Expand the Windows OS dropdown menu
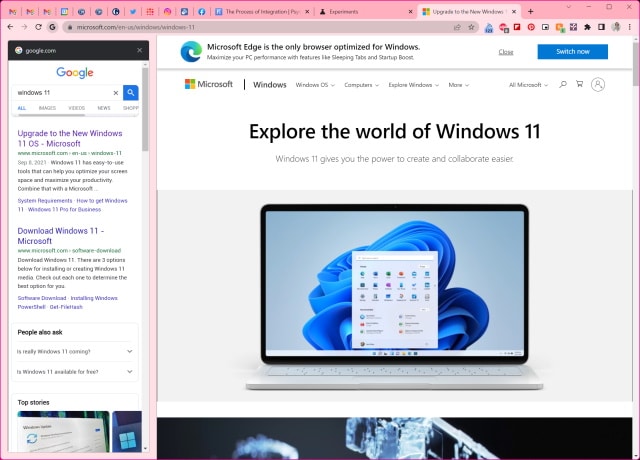 click(x=314, y=85)
